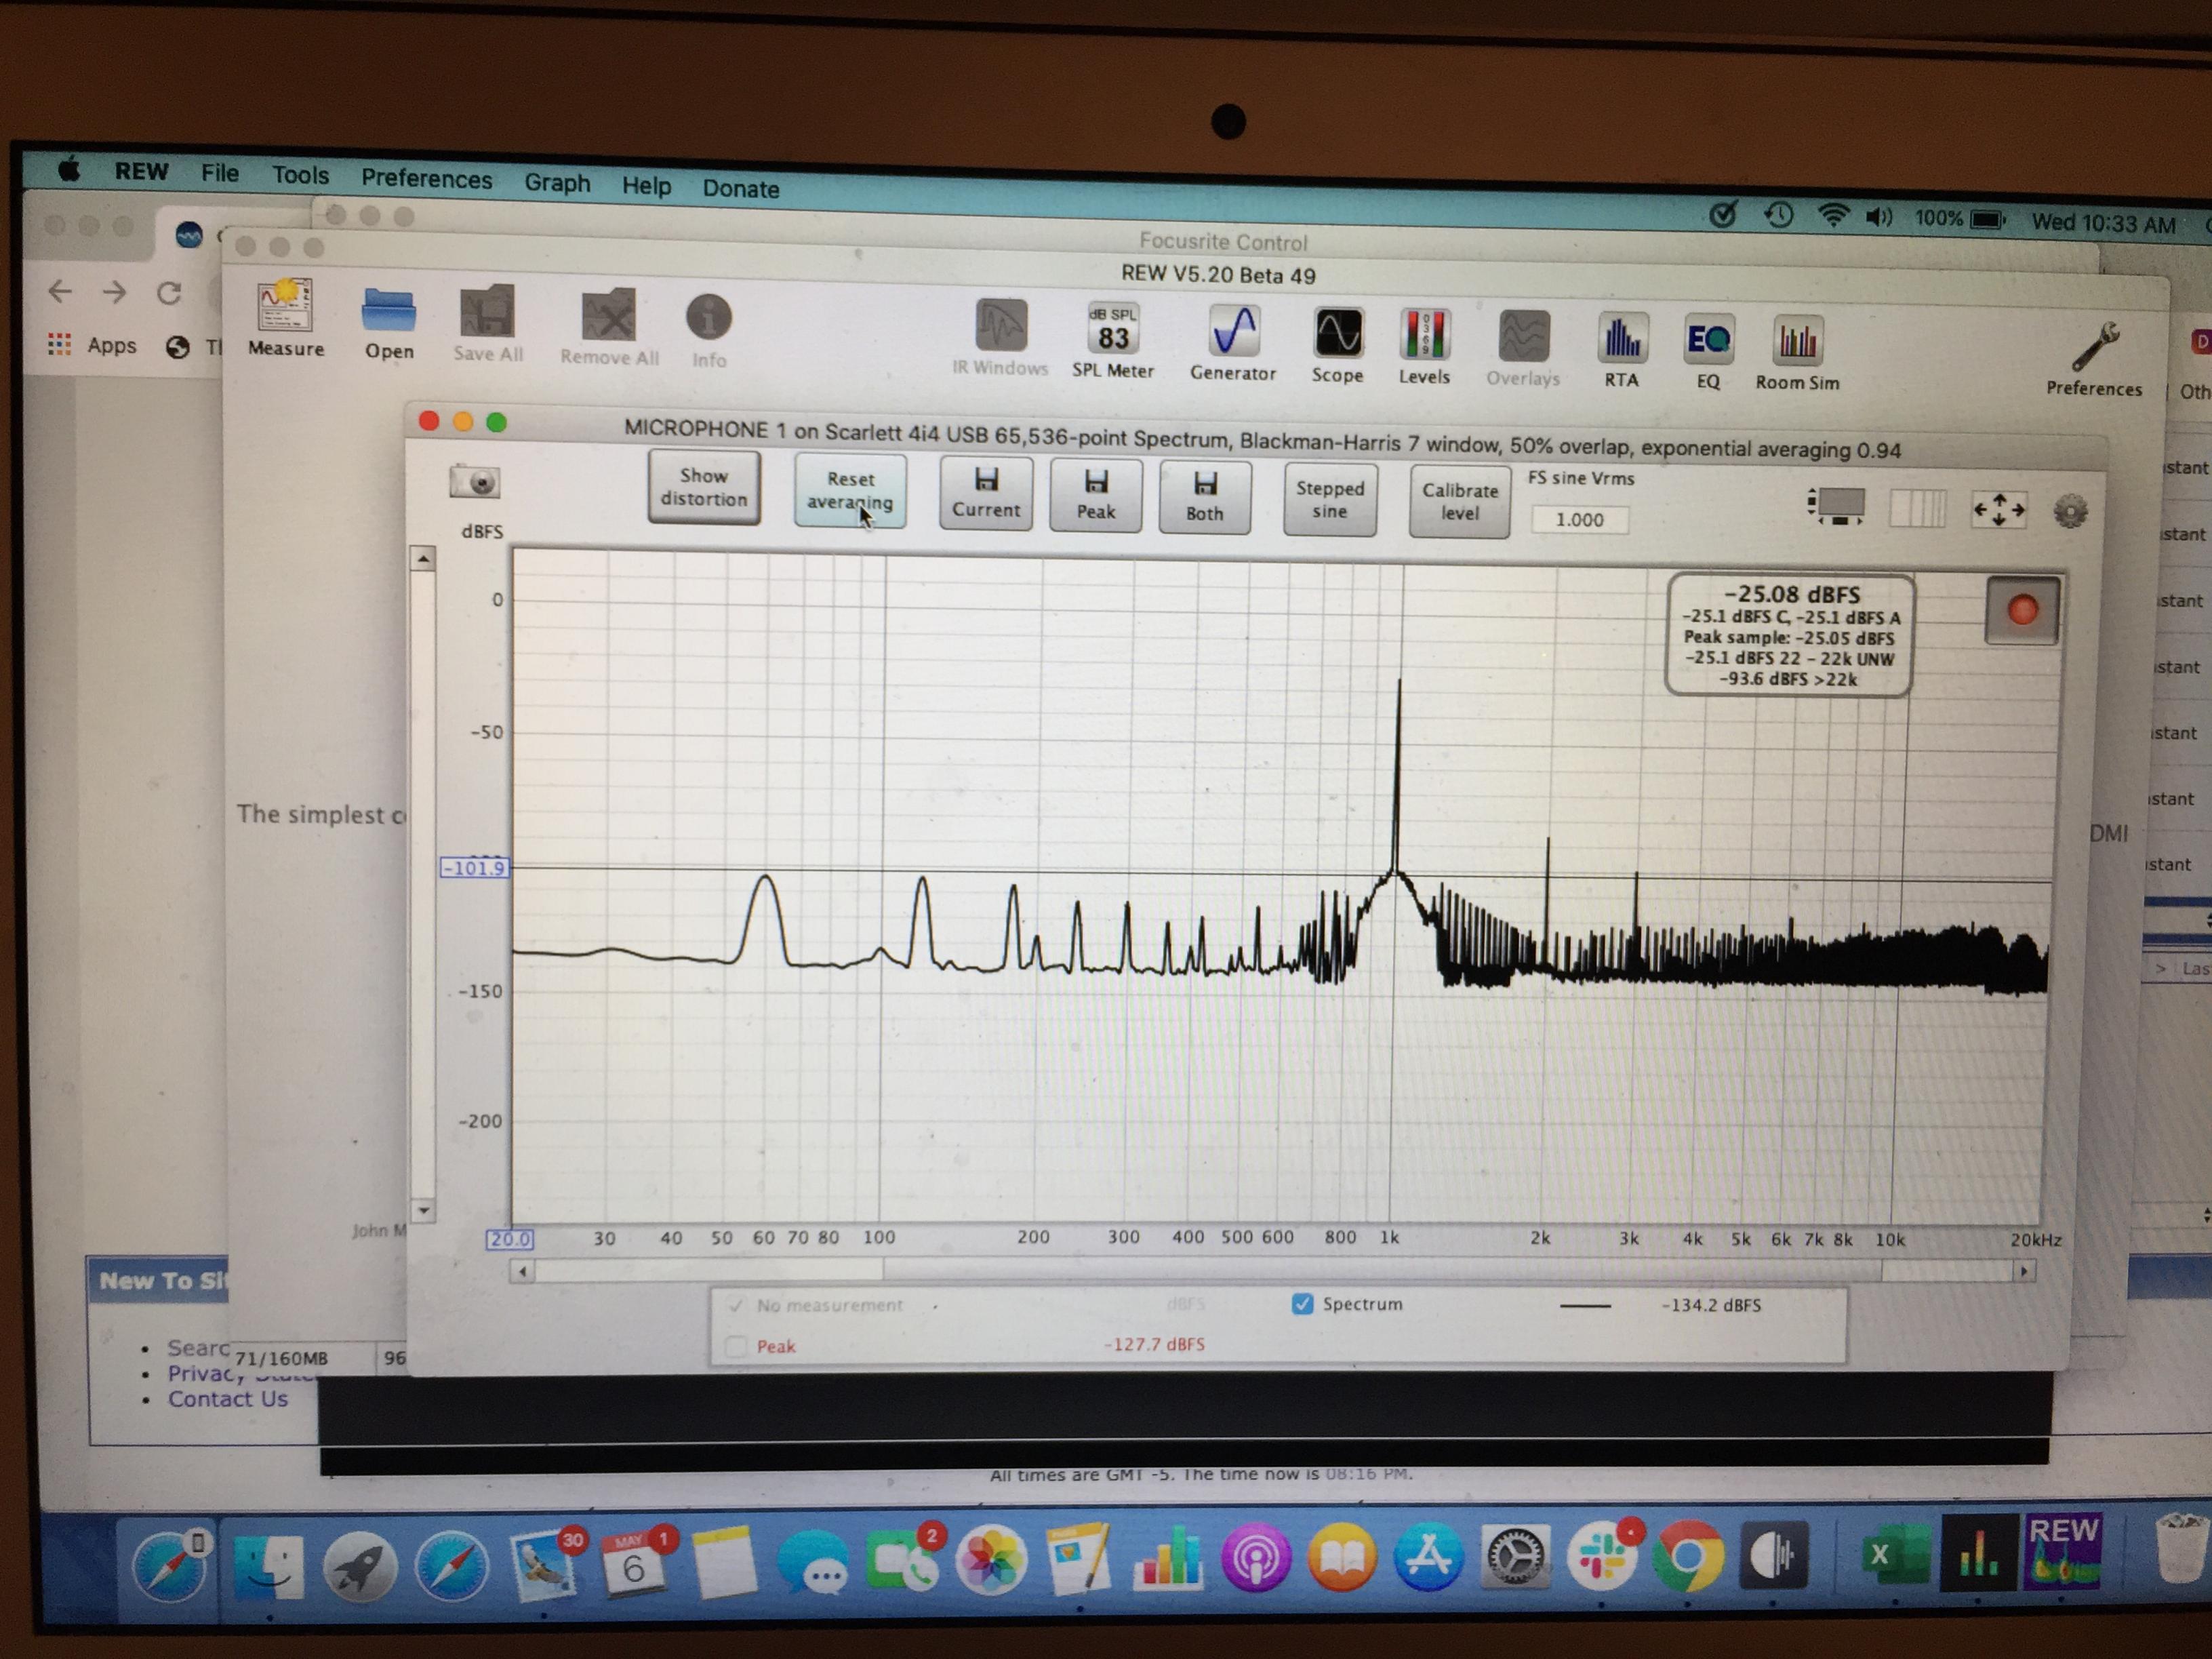Screen dimensions: 2212x1659
Task: Click vertical axis scroll up arrow
Action: [423, 559]
